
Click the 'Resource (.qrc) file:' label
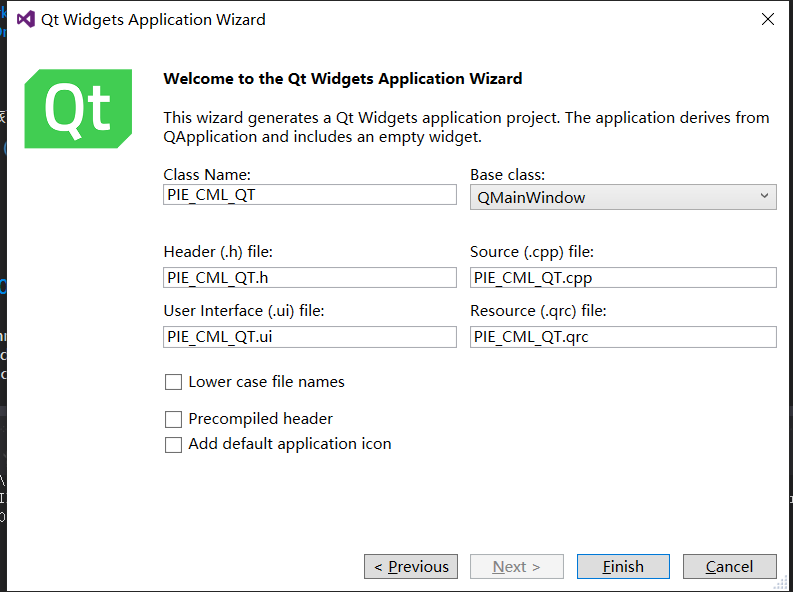click(x=538, y=310)
